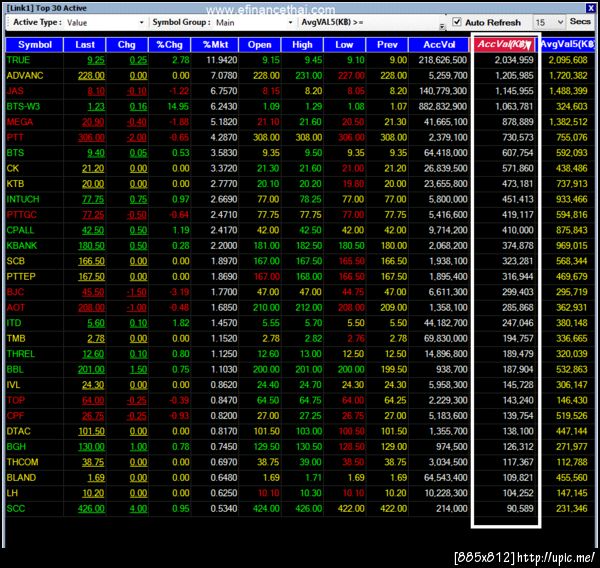This screenshot has height=568, width=600.
Task: Select the DTAC symbol
Action: [x=18, y=431]
